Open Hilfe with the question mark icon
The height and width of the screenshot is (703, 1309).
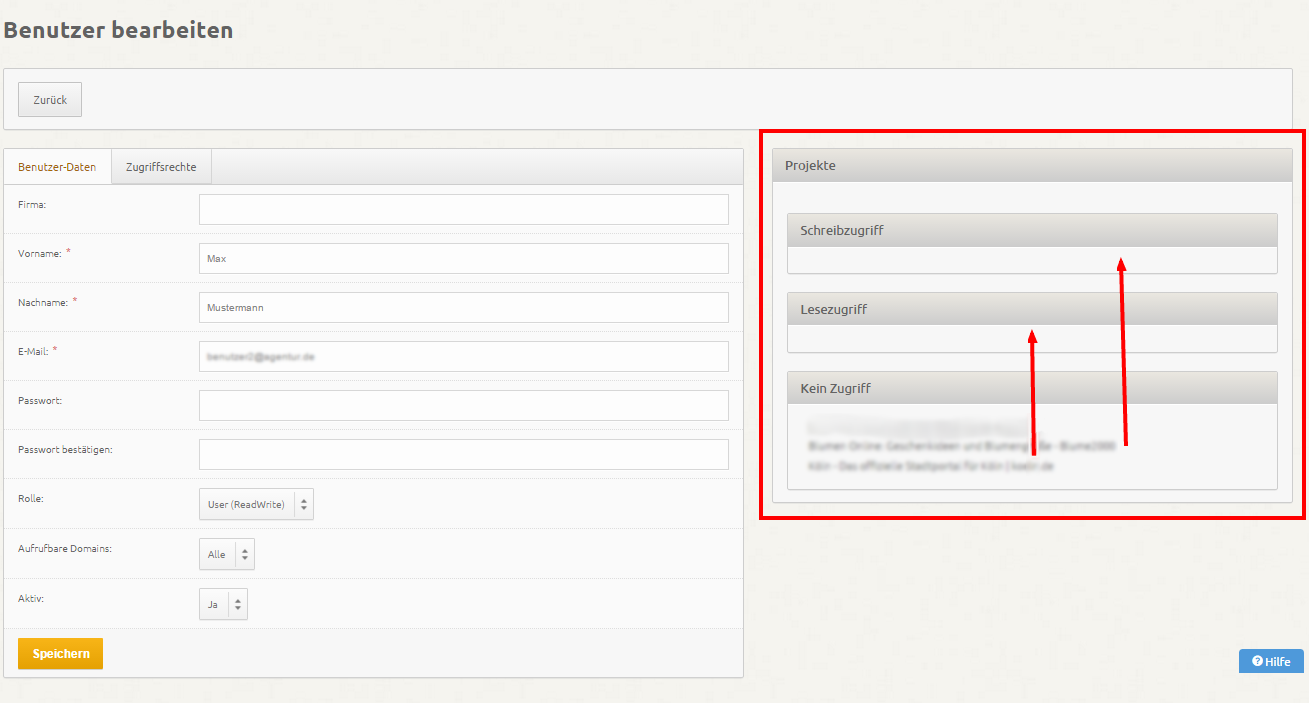click(x=1271, y=661)
